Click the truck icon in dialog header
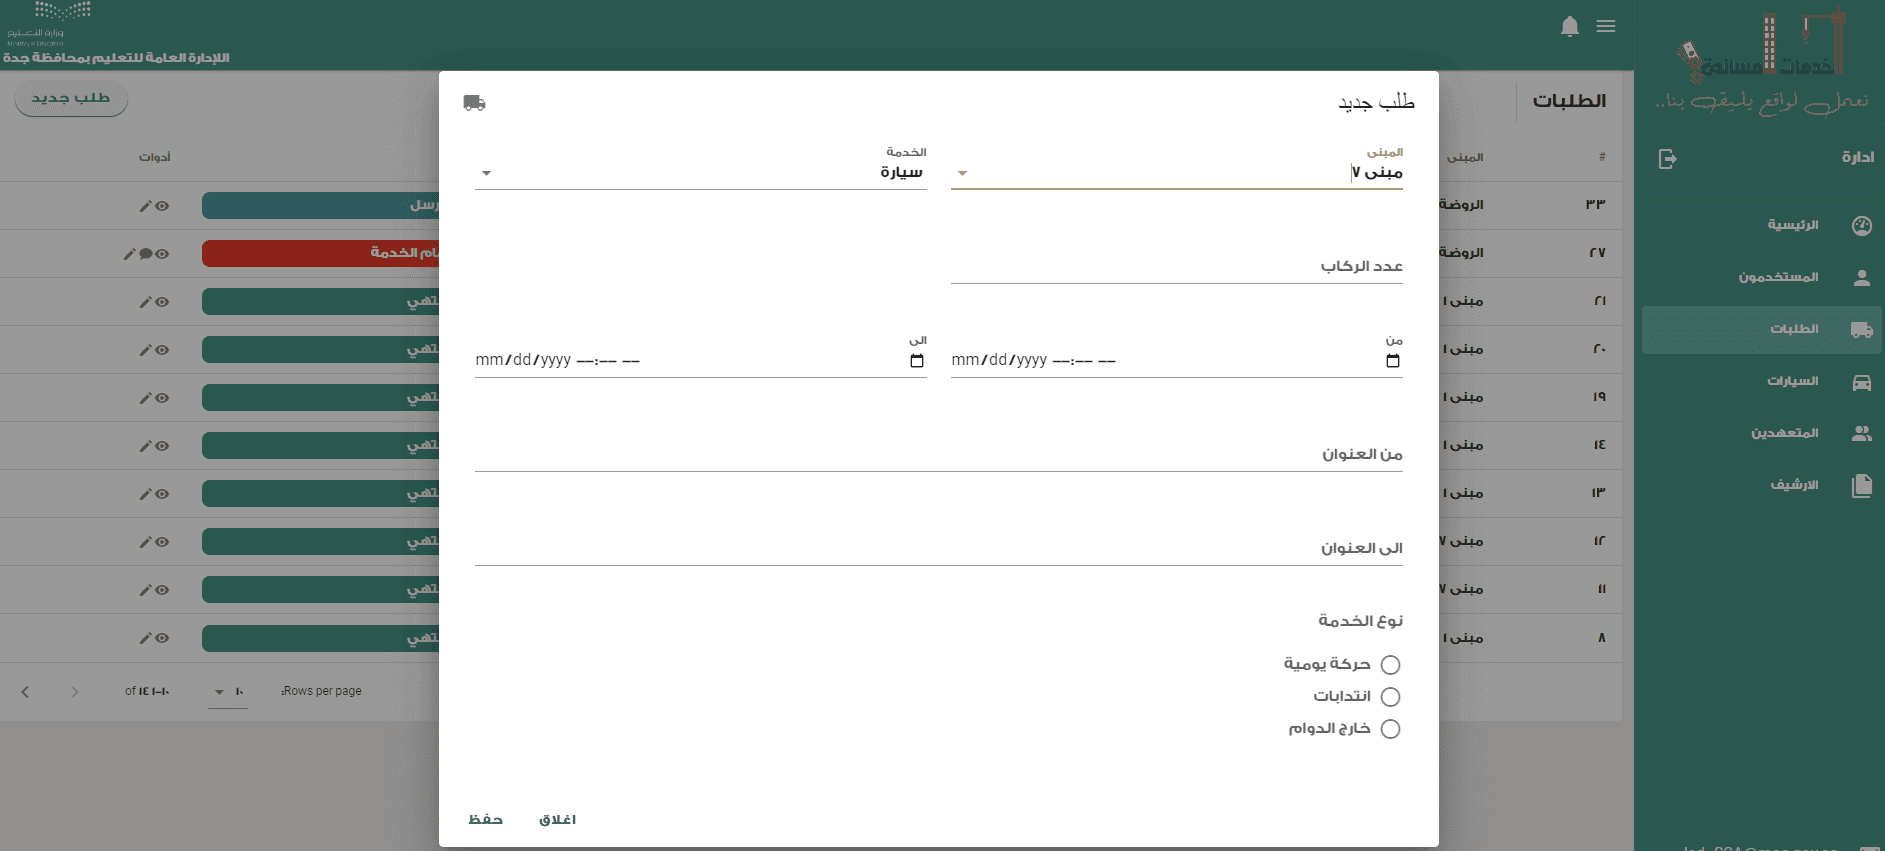 (474, 103)
